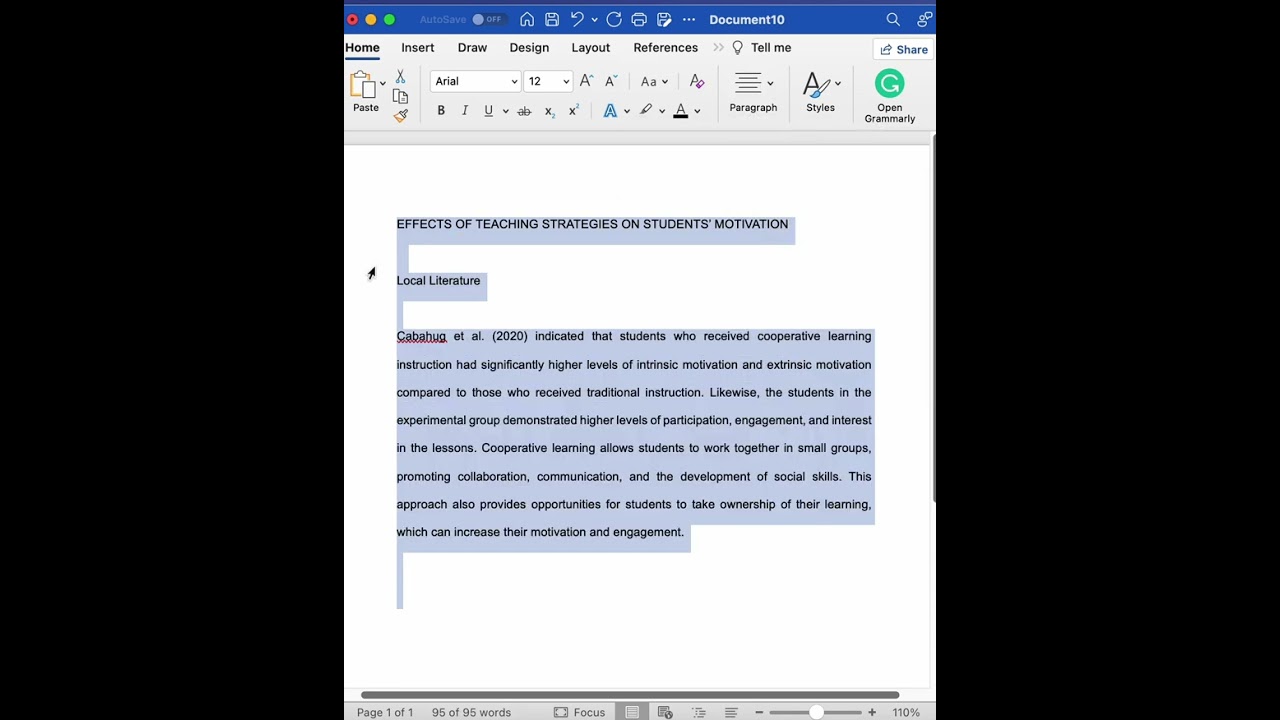Switch to the References tab
The height and width of the screenshot is (720, 1280).
665,47
